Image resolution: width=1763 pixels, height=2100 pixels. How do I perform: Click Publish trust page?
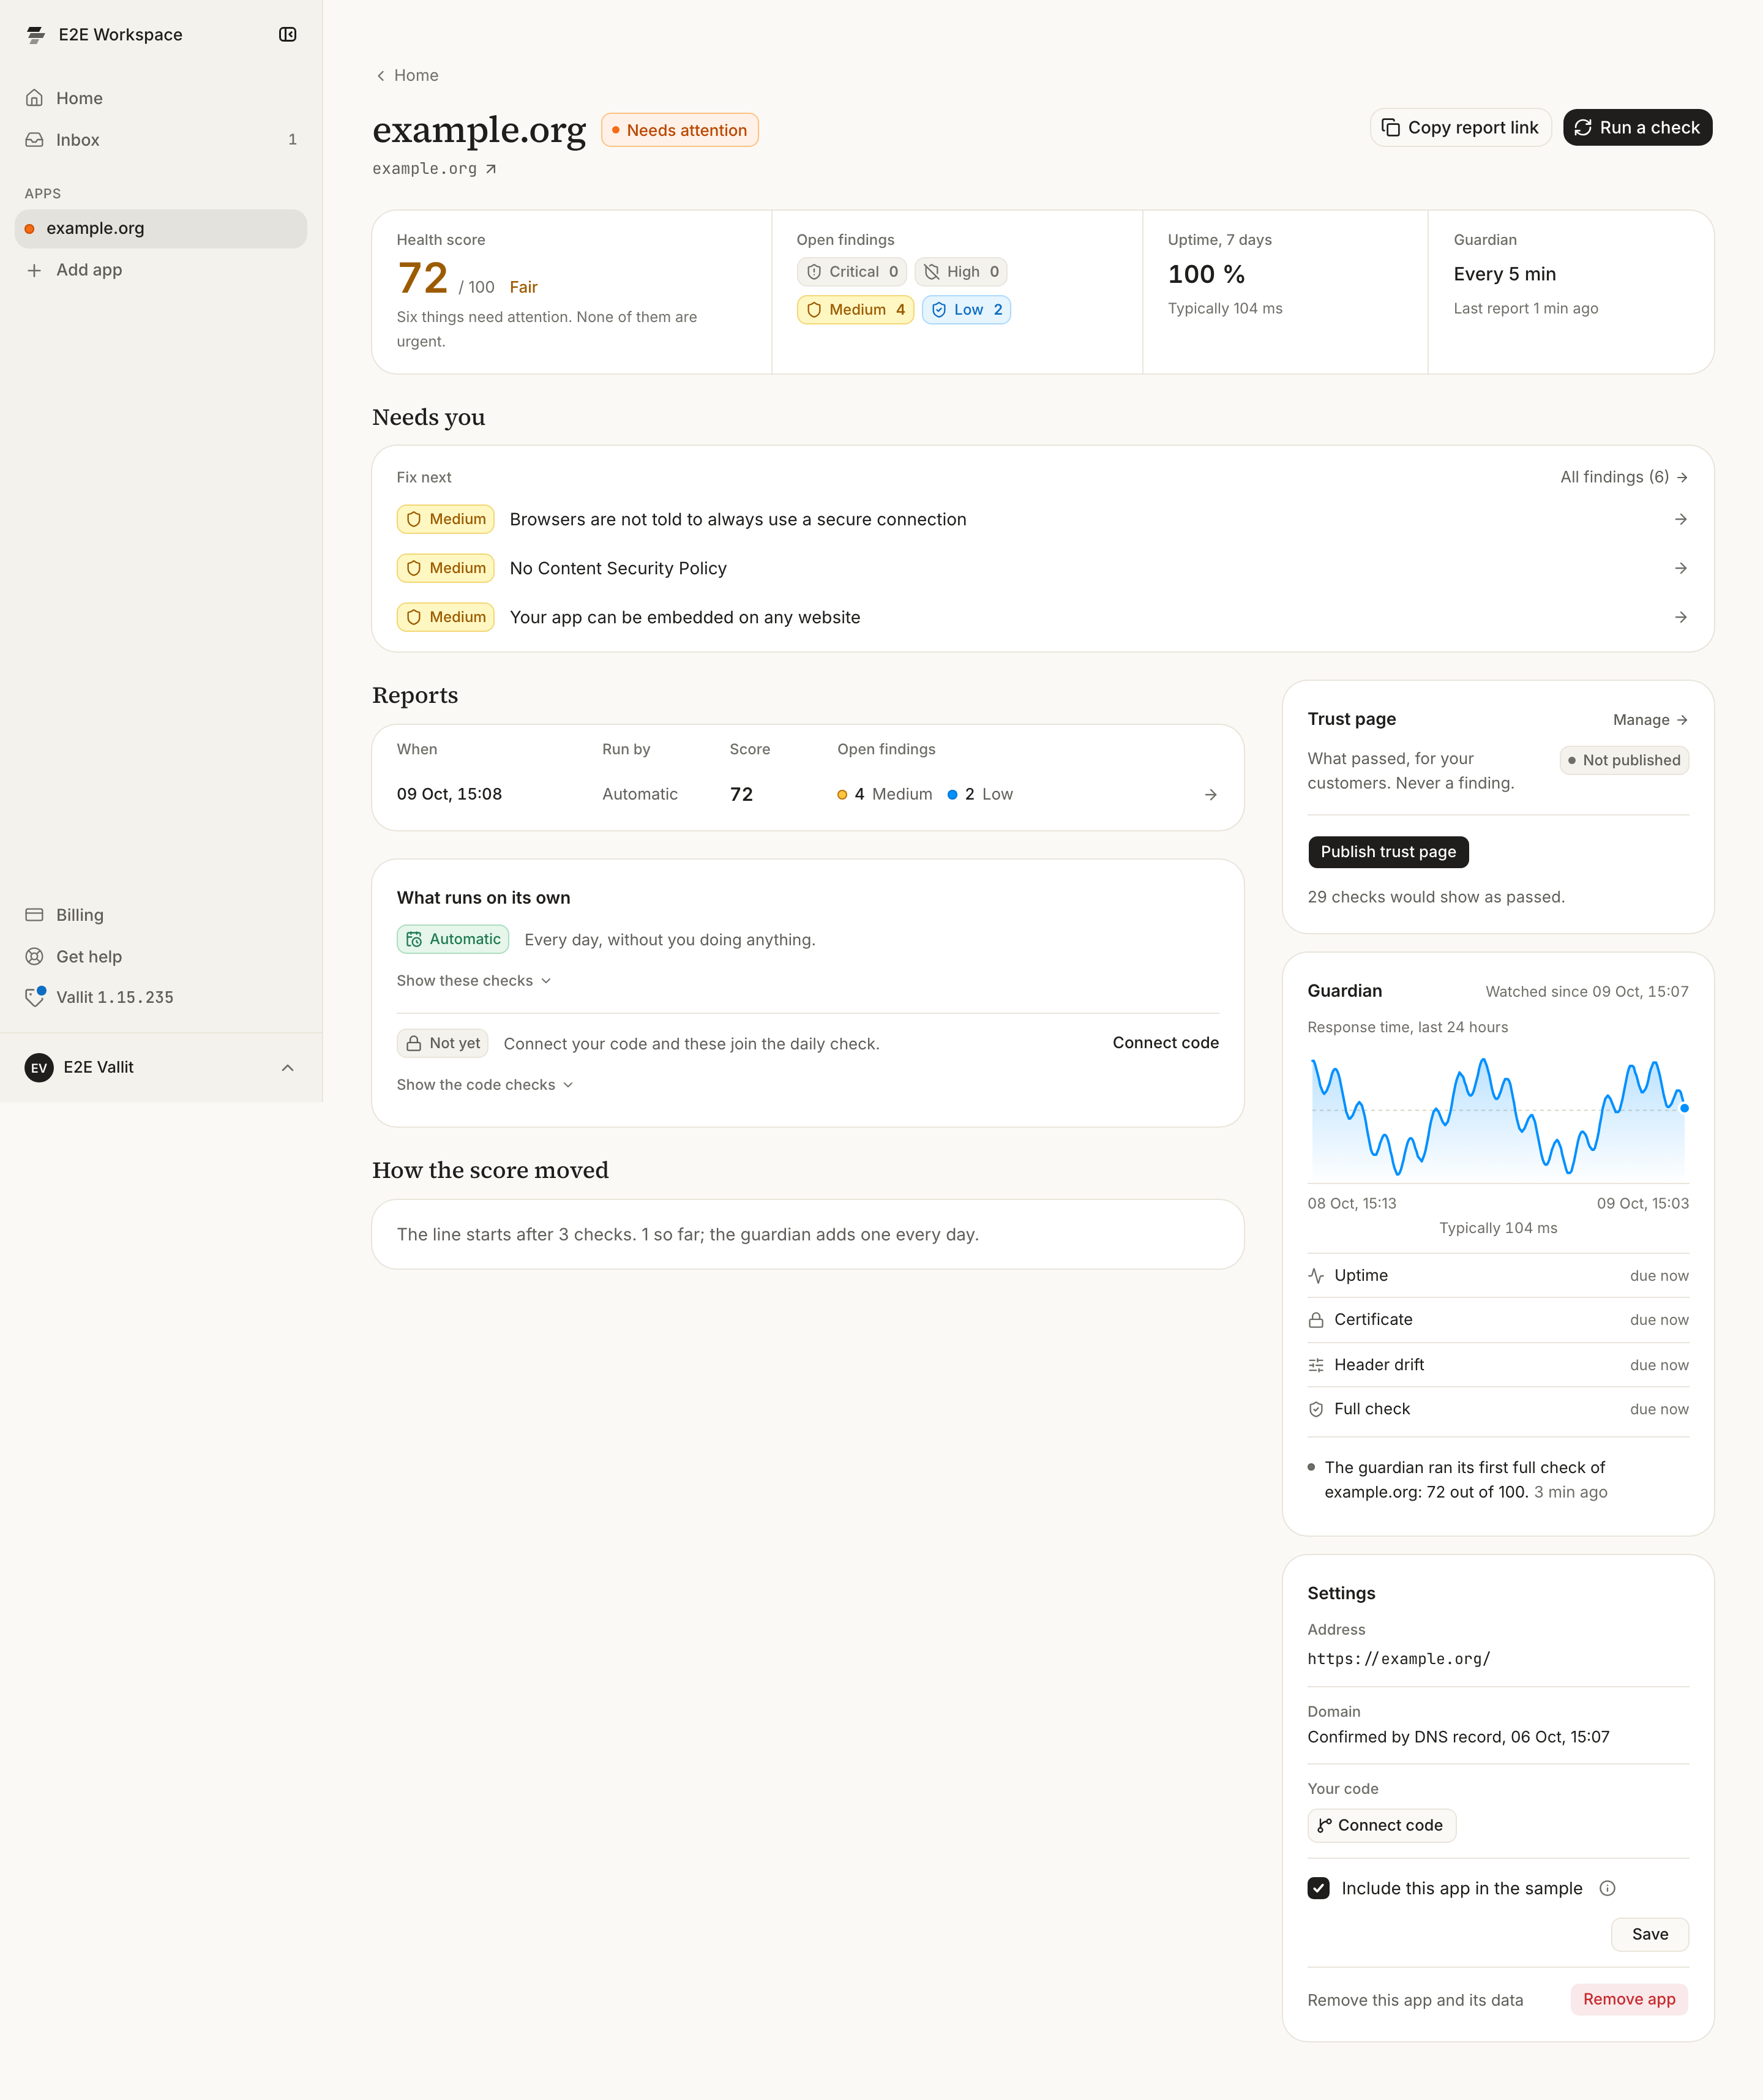pos(1388,852)
